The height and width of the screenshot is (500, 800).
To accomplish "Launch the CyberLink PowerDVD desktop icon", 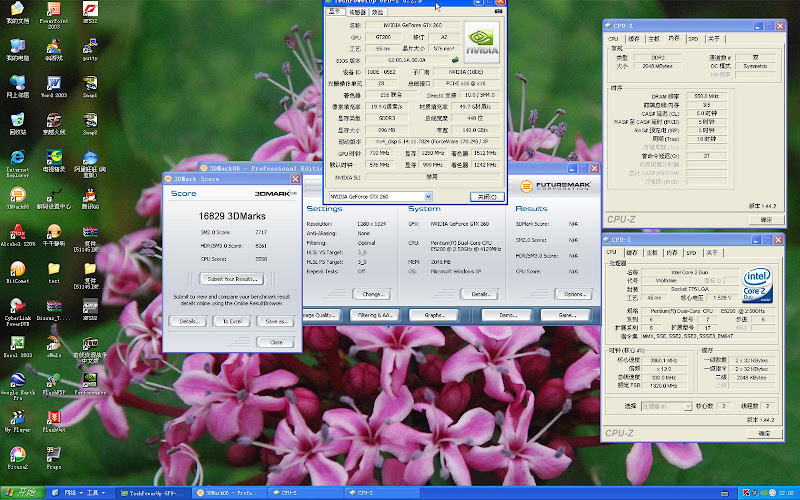I will coord(17,312).
